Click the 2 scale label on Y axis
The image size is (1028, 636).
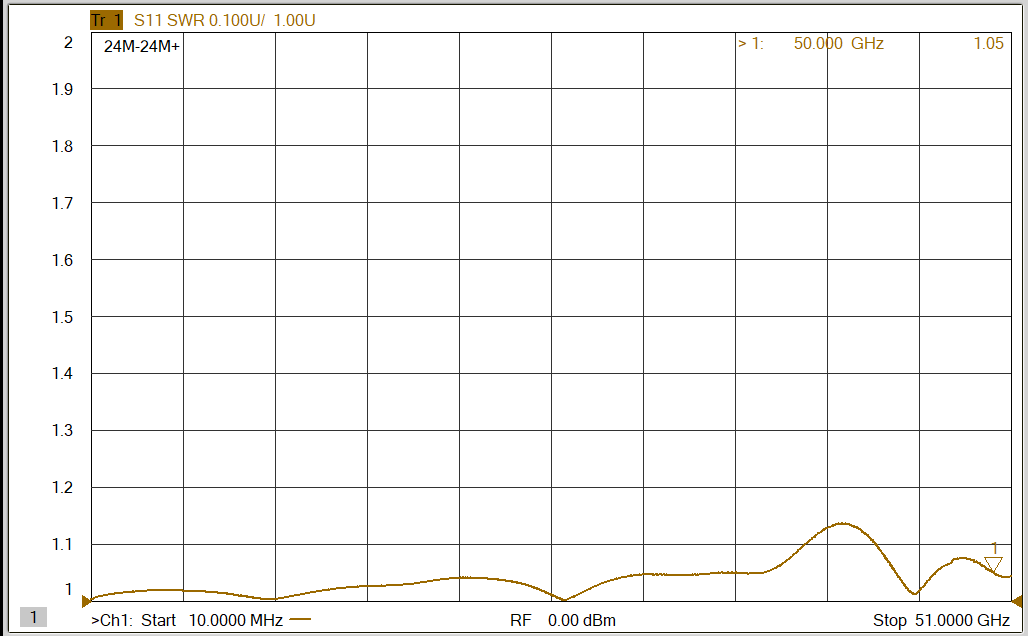click(x=68, y=43)
